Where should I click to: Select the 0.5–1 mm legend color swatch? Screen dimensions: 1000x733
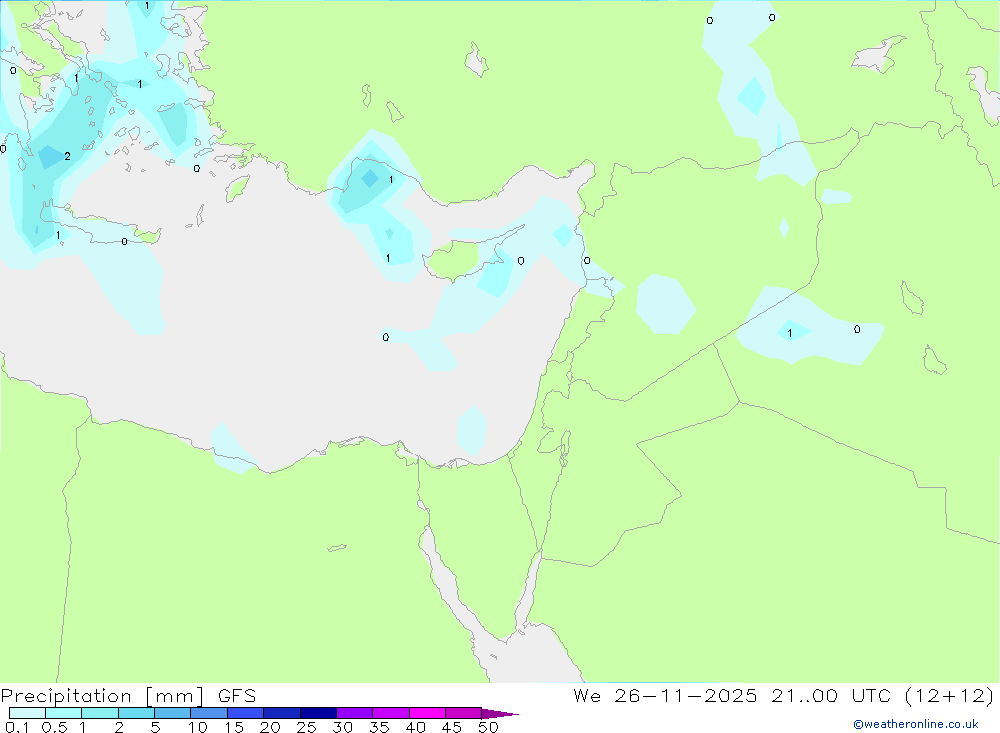coord(63,713)
